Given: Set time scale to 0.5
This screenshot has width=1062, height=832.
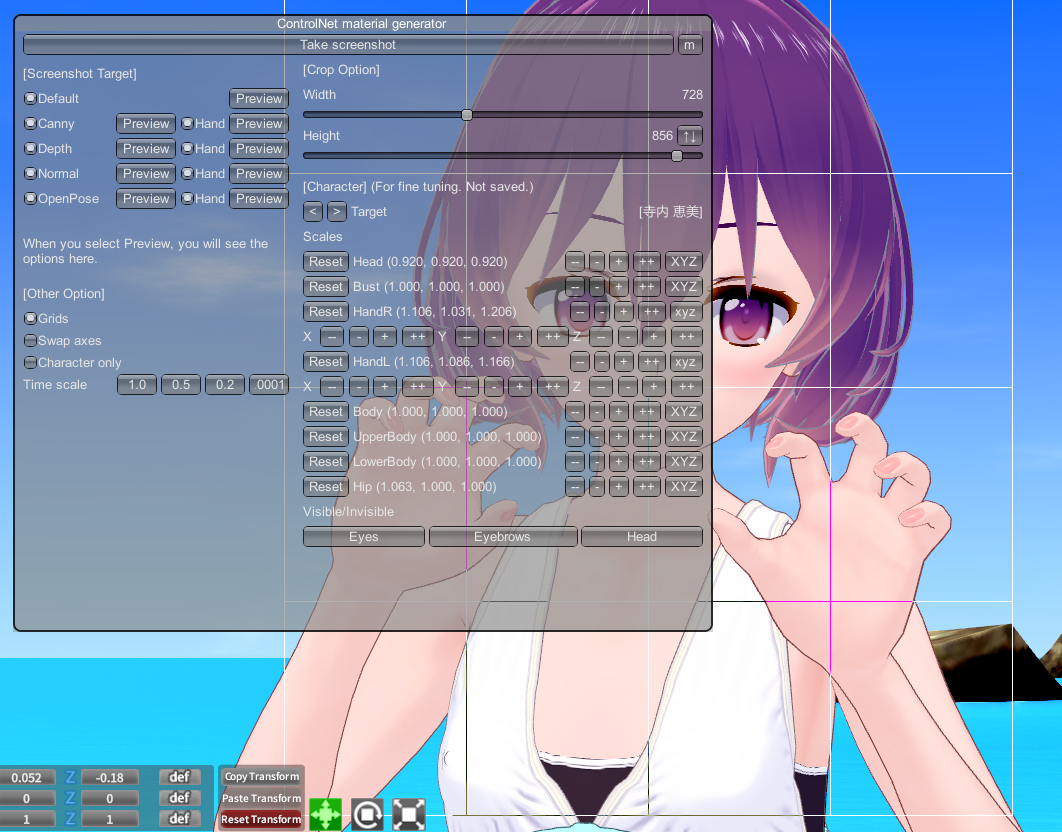Looking at the screenshot, I should (181, 385).
